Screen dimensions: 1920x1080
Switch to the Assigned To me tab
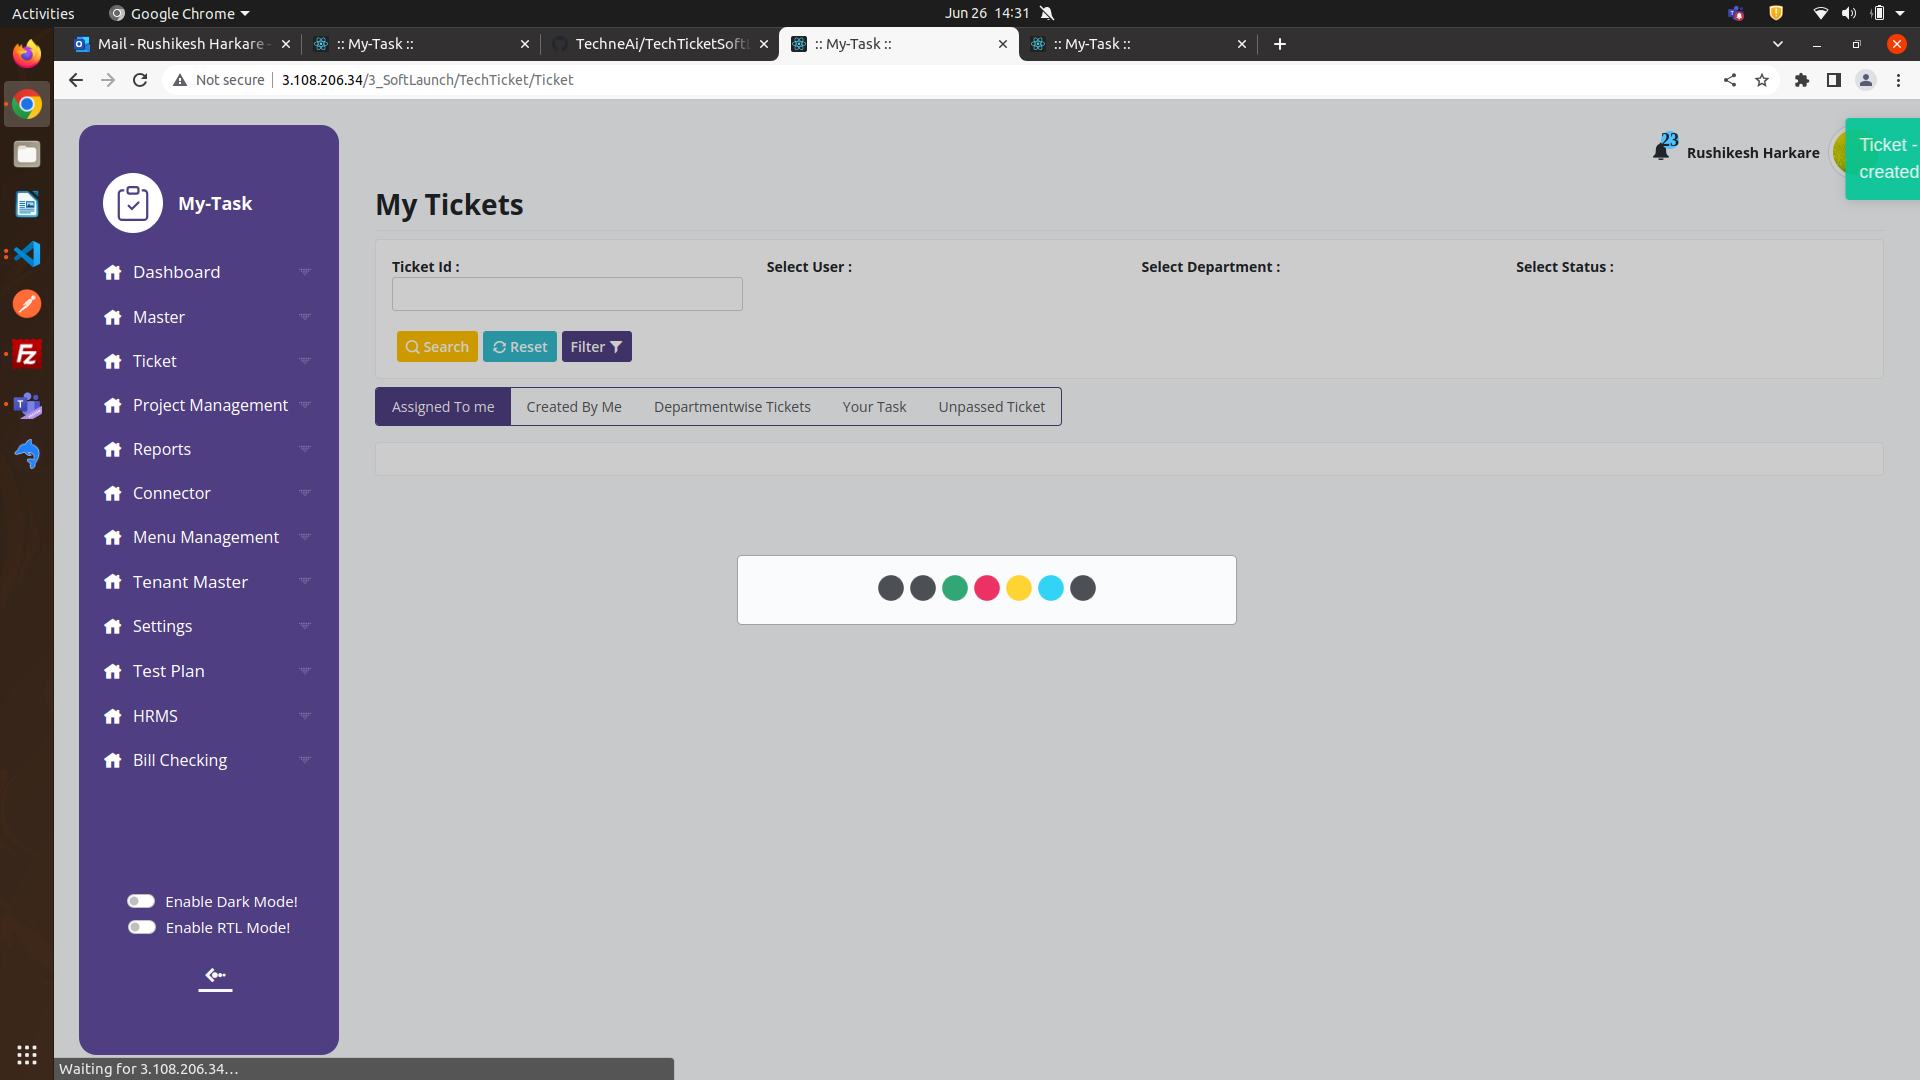point(443,407)
